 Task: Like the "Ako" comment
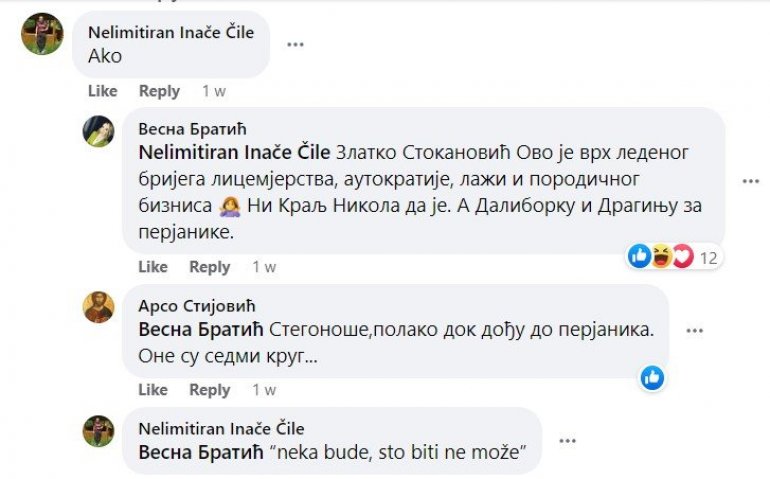click(103, 91)
